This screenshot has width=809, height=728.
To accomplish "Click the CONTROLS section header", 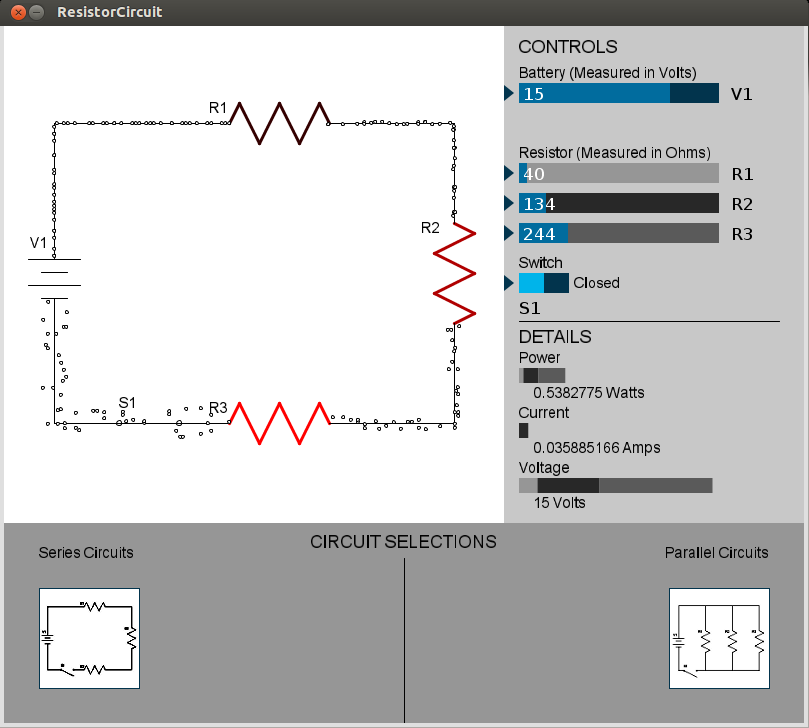I will [x=567, y=46].
